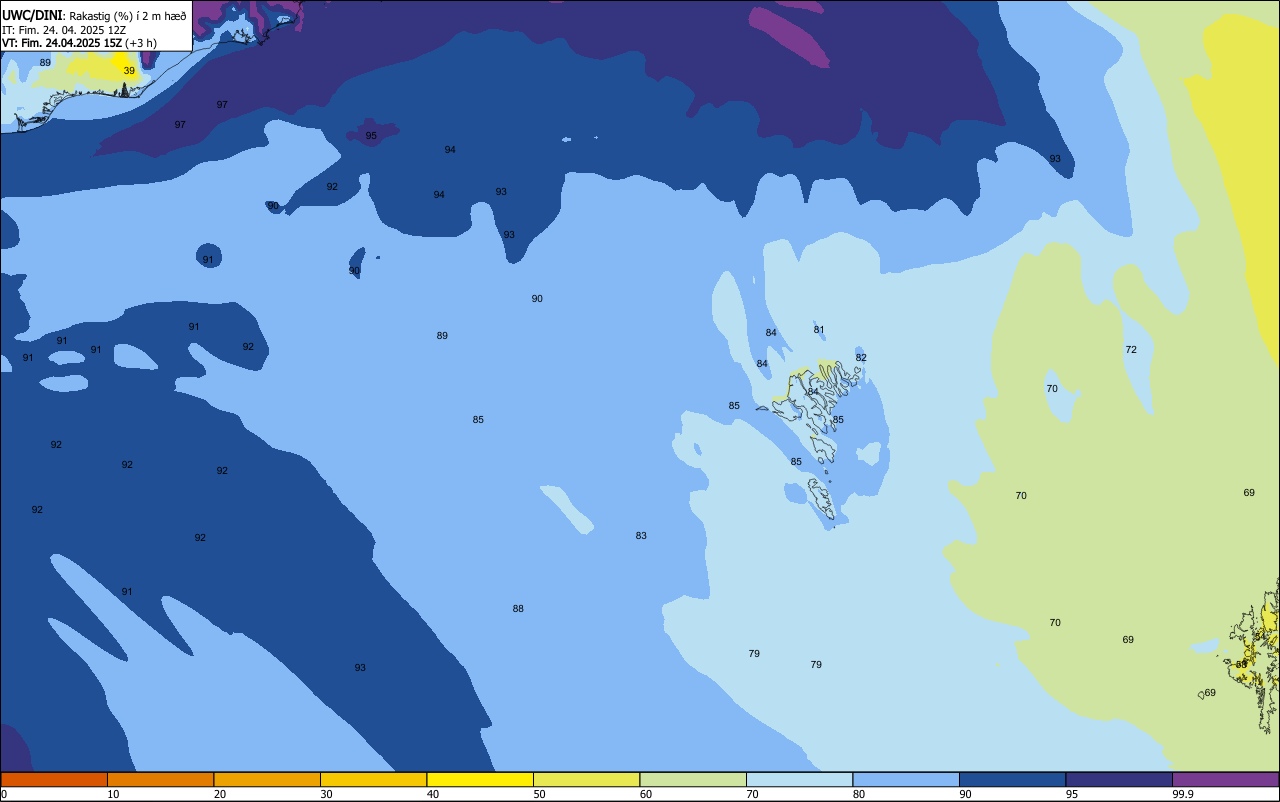
Task: Click the legend tick label "50"
Action: pos(539,794)
